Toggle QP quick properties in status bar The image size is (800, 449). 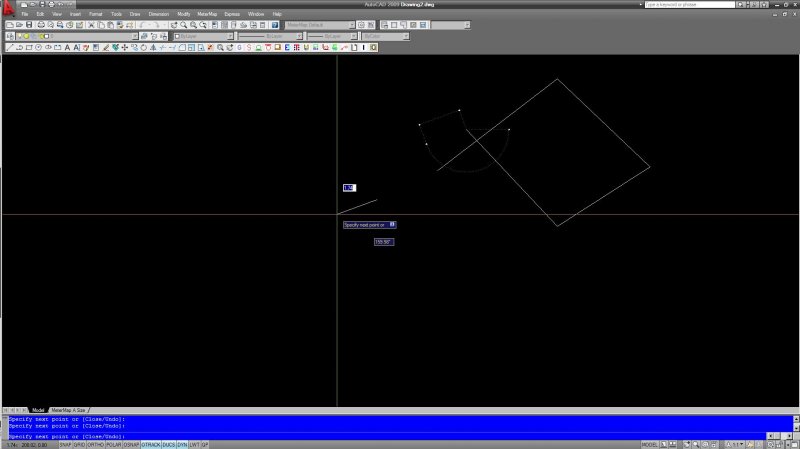(205, 445)
